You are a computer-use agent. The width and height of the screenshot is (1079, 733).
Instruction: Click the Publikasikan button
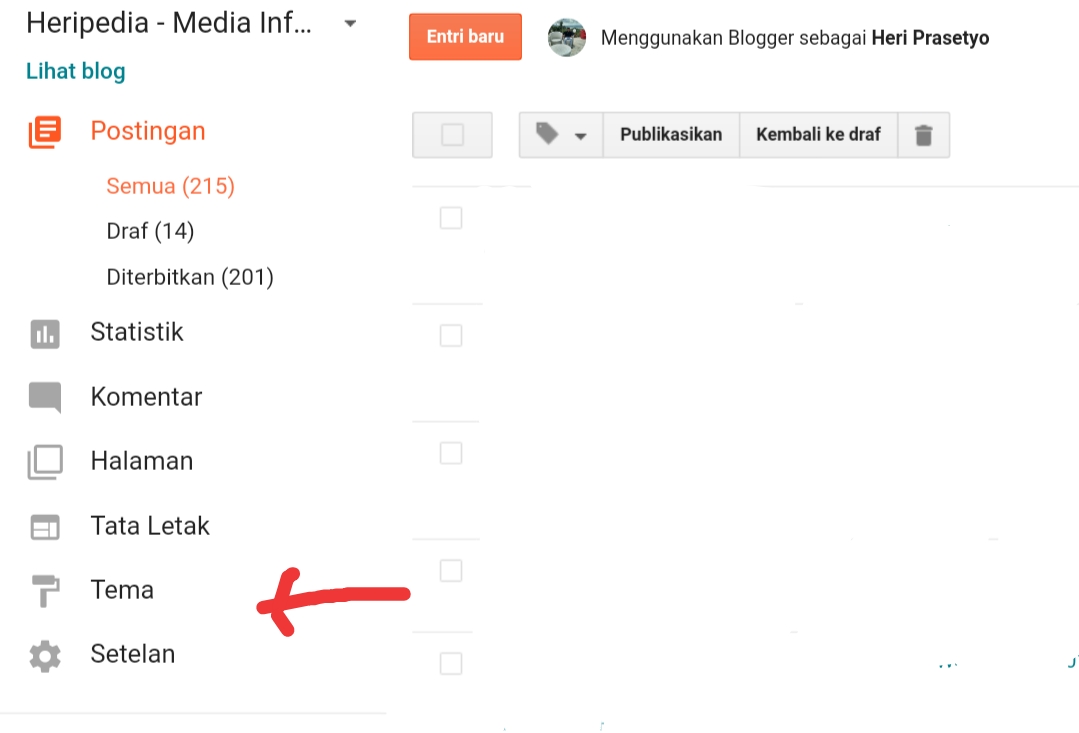pos(671,135)
